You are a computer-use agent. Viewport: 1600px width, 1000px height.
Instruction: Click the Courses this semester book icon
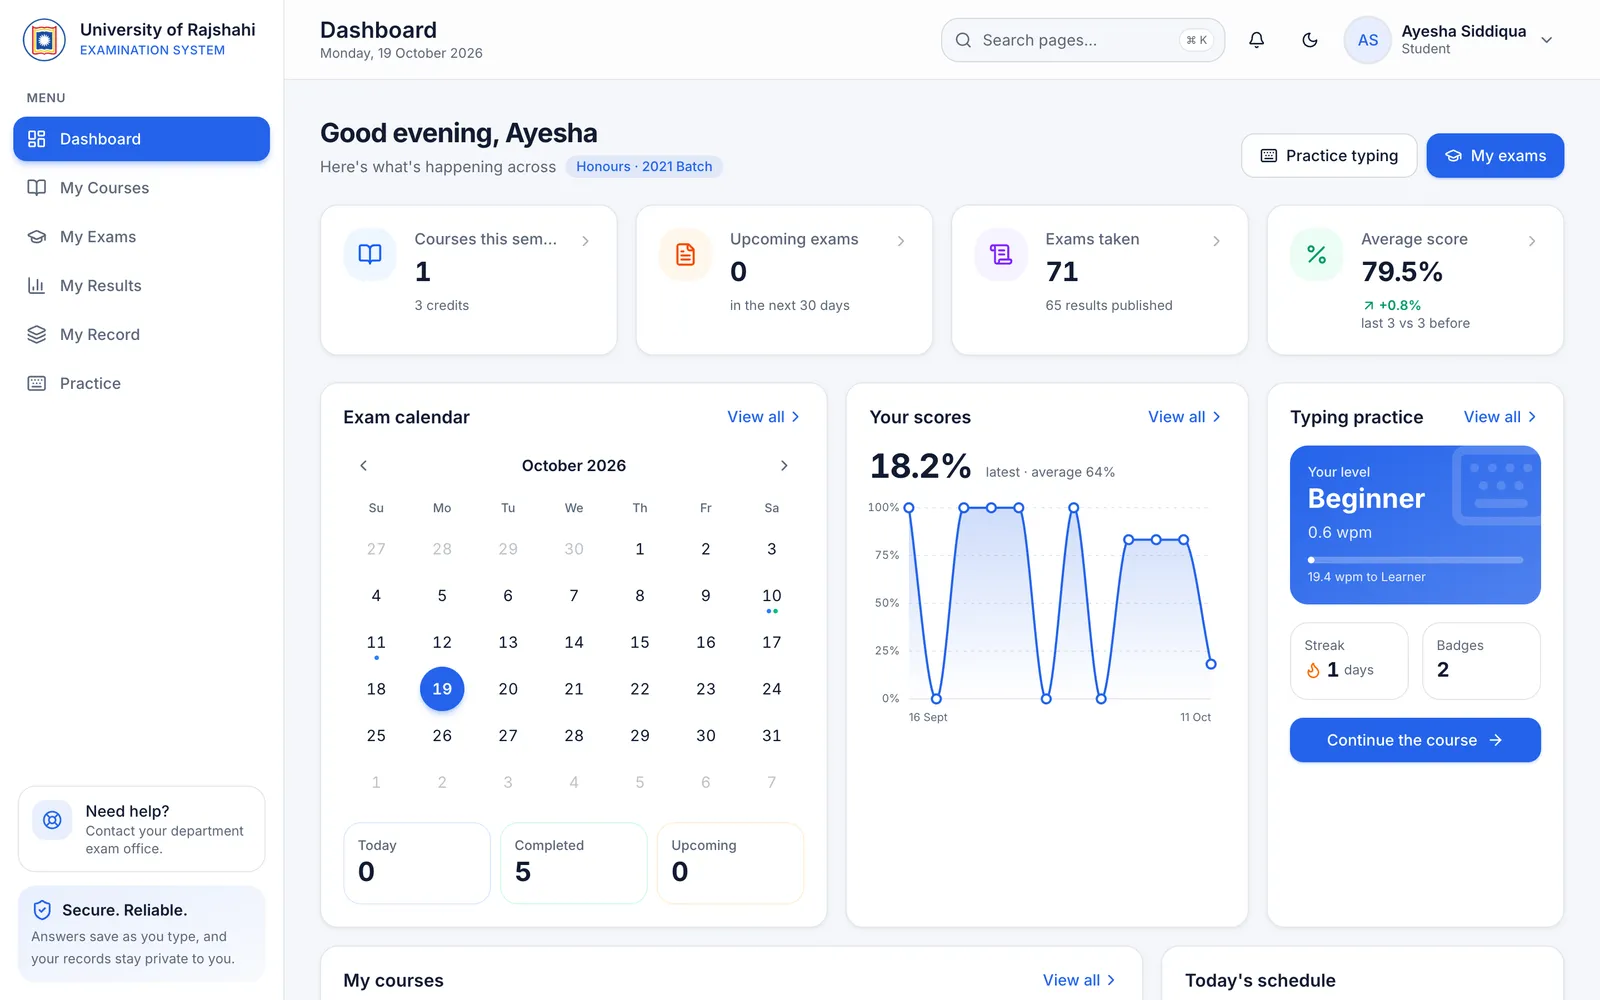point(370,254)
